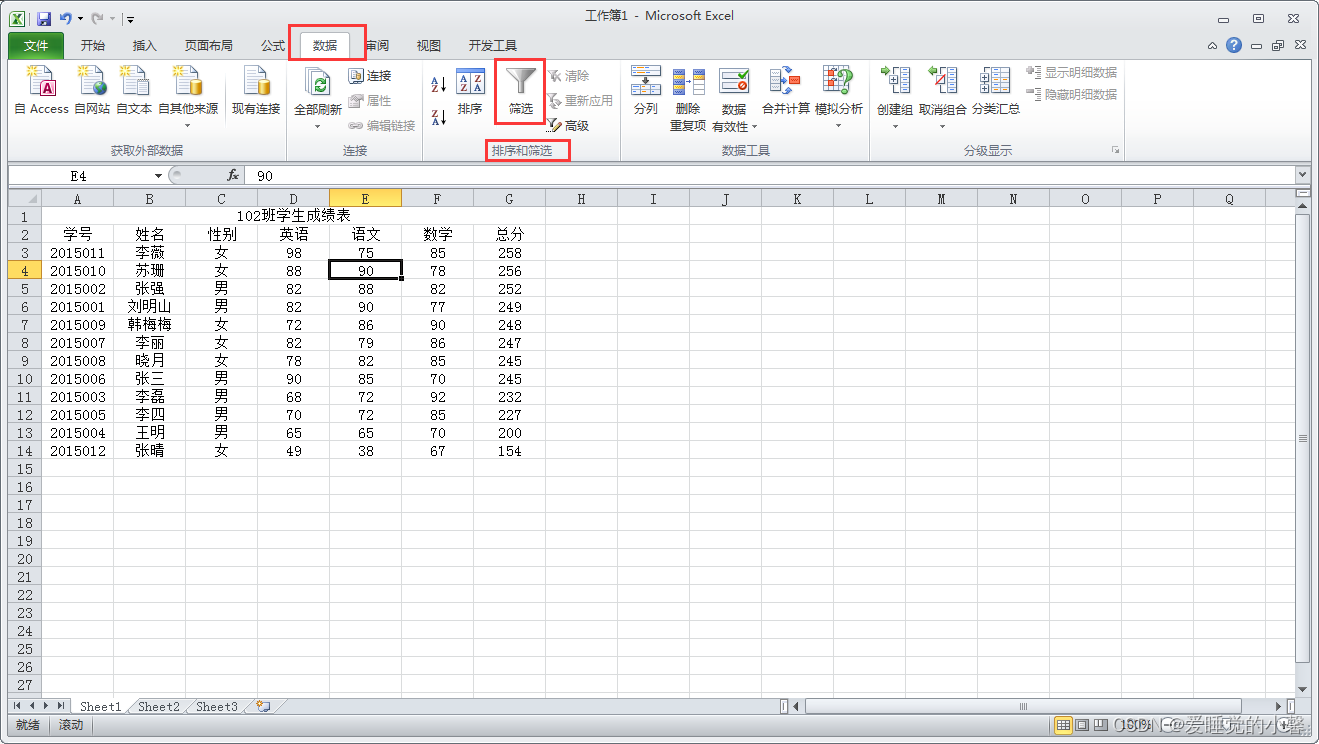Customize Quick Access Toolbar dropdown
Image resolution: width=1319 pixels, height=744 pixels.
[x=131, y=19]
